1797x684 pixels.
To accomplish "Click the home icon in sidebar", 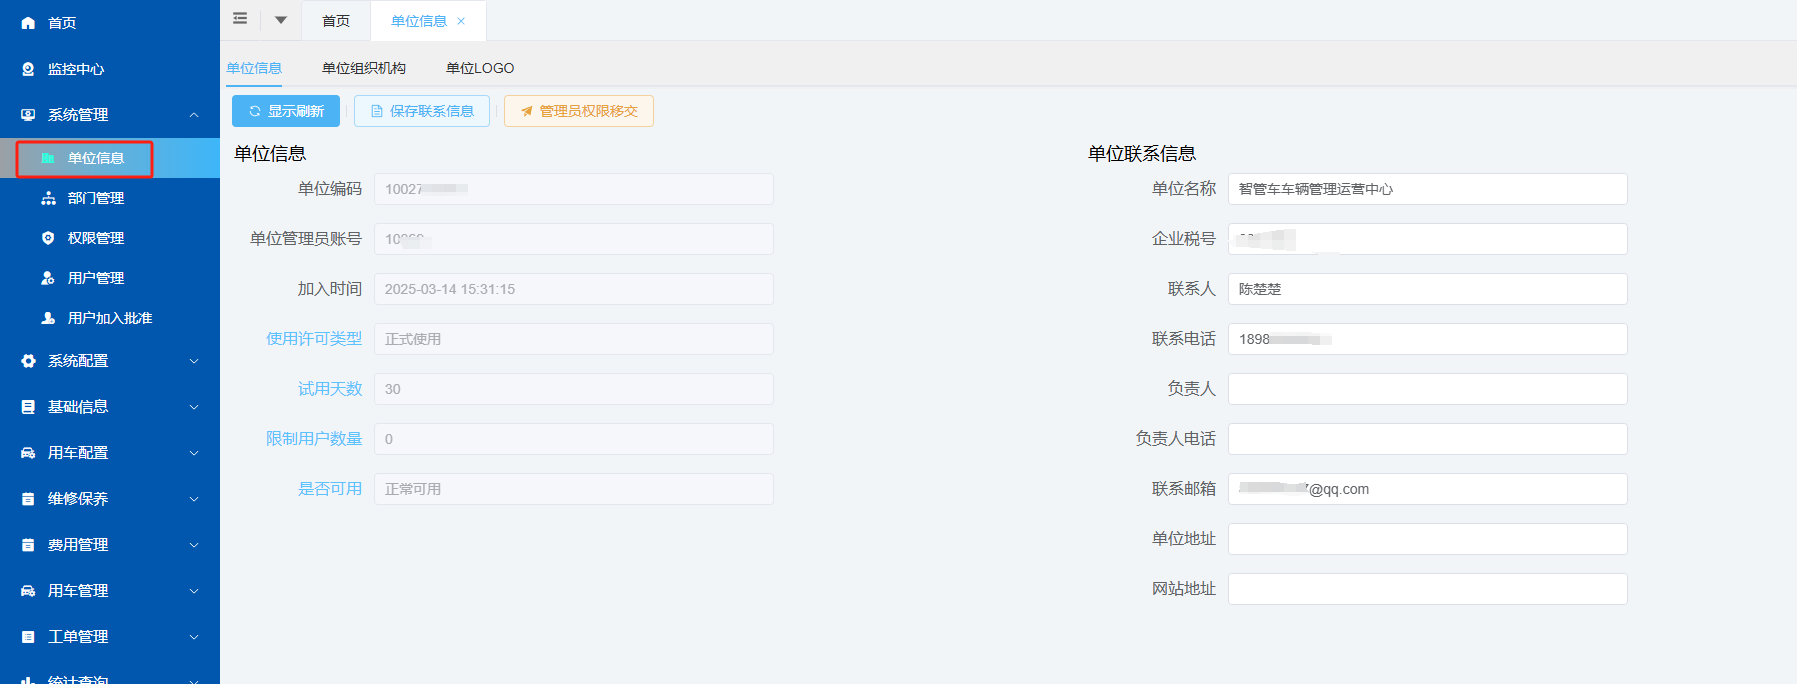I will coord(28,23).
